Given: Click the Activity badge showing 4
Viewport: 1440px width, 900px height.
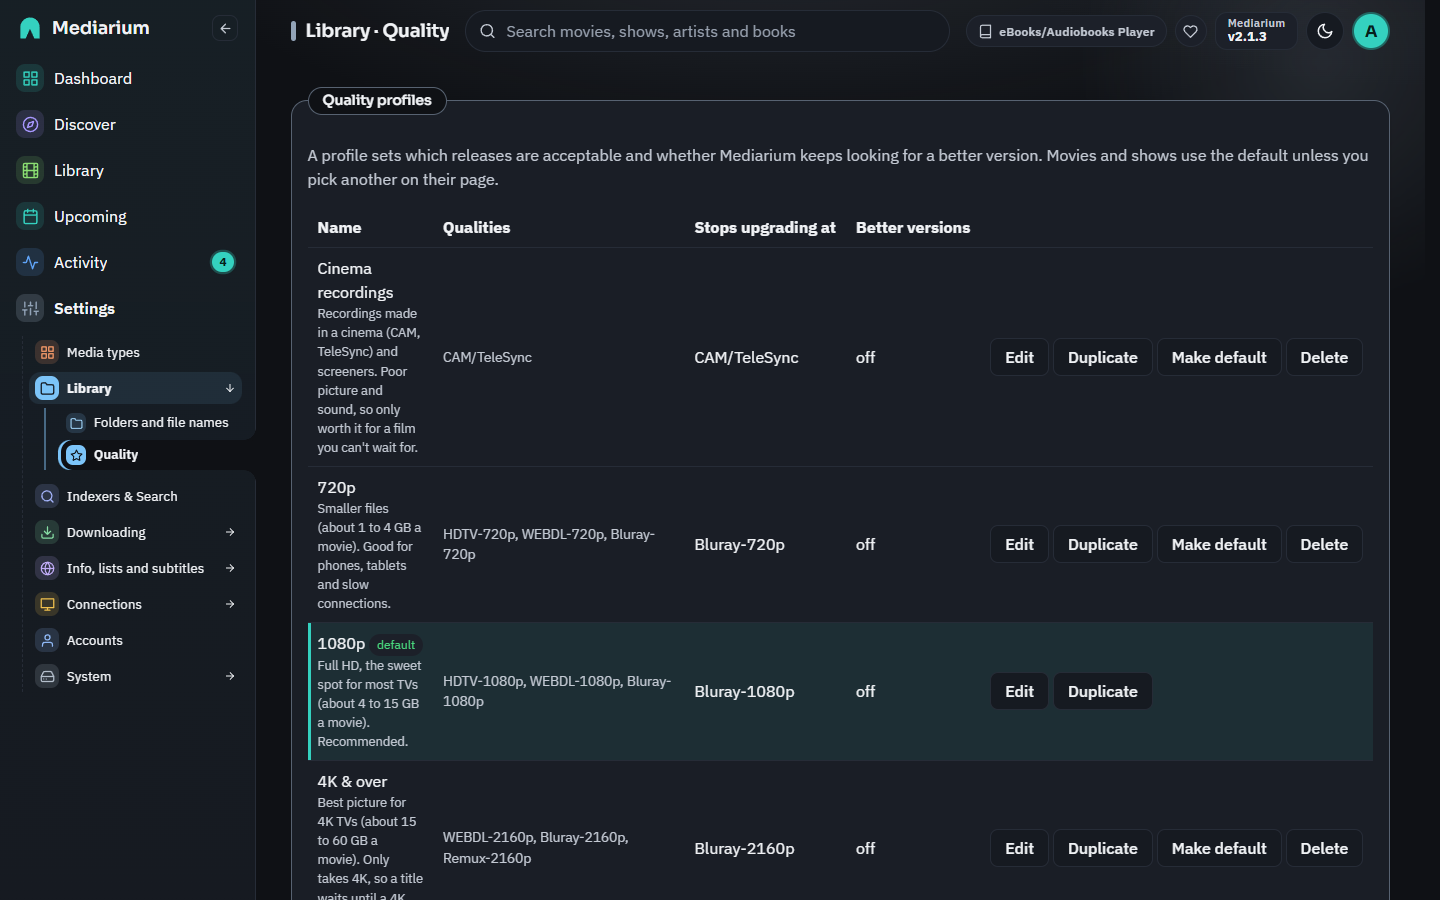Looking at the screenshot, I should point(223,262).
